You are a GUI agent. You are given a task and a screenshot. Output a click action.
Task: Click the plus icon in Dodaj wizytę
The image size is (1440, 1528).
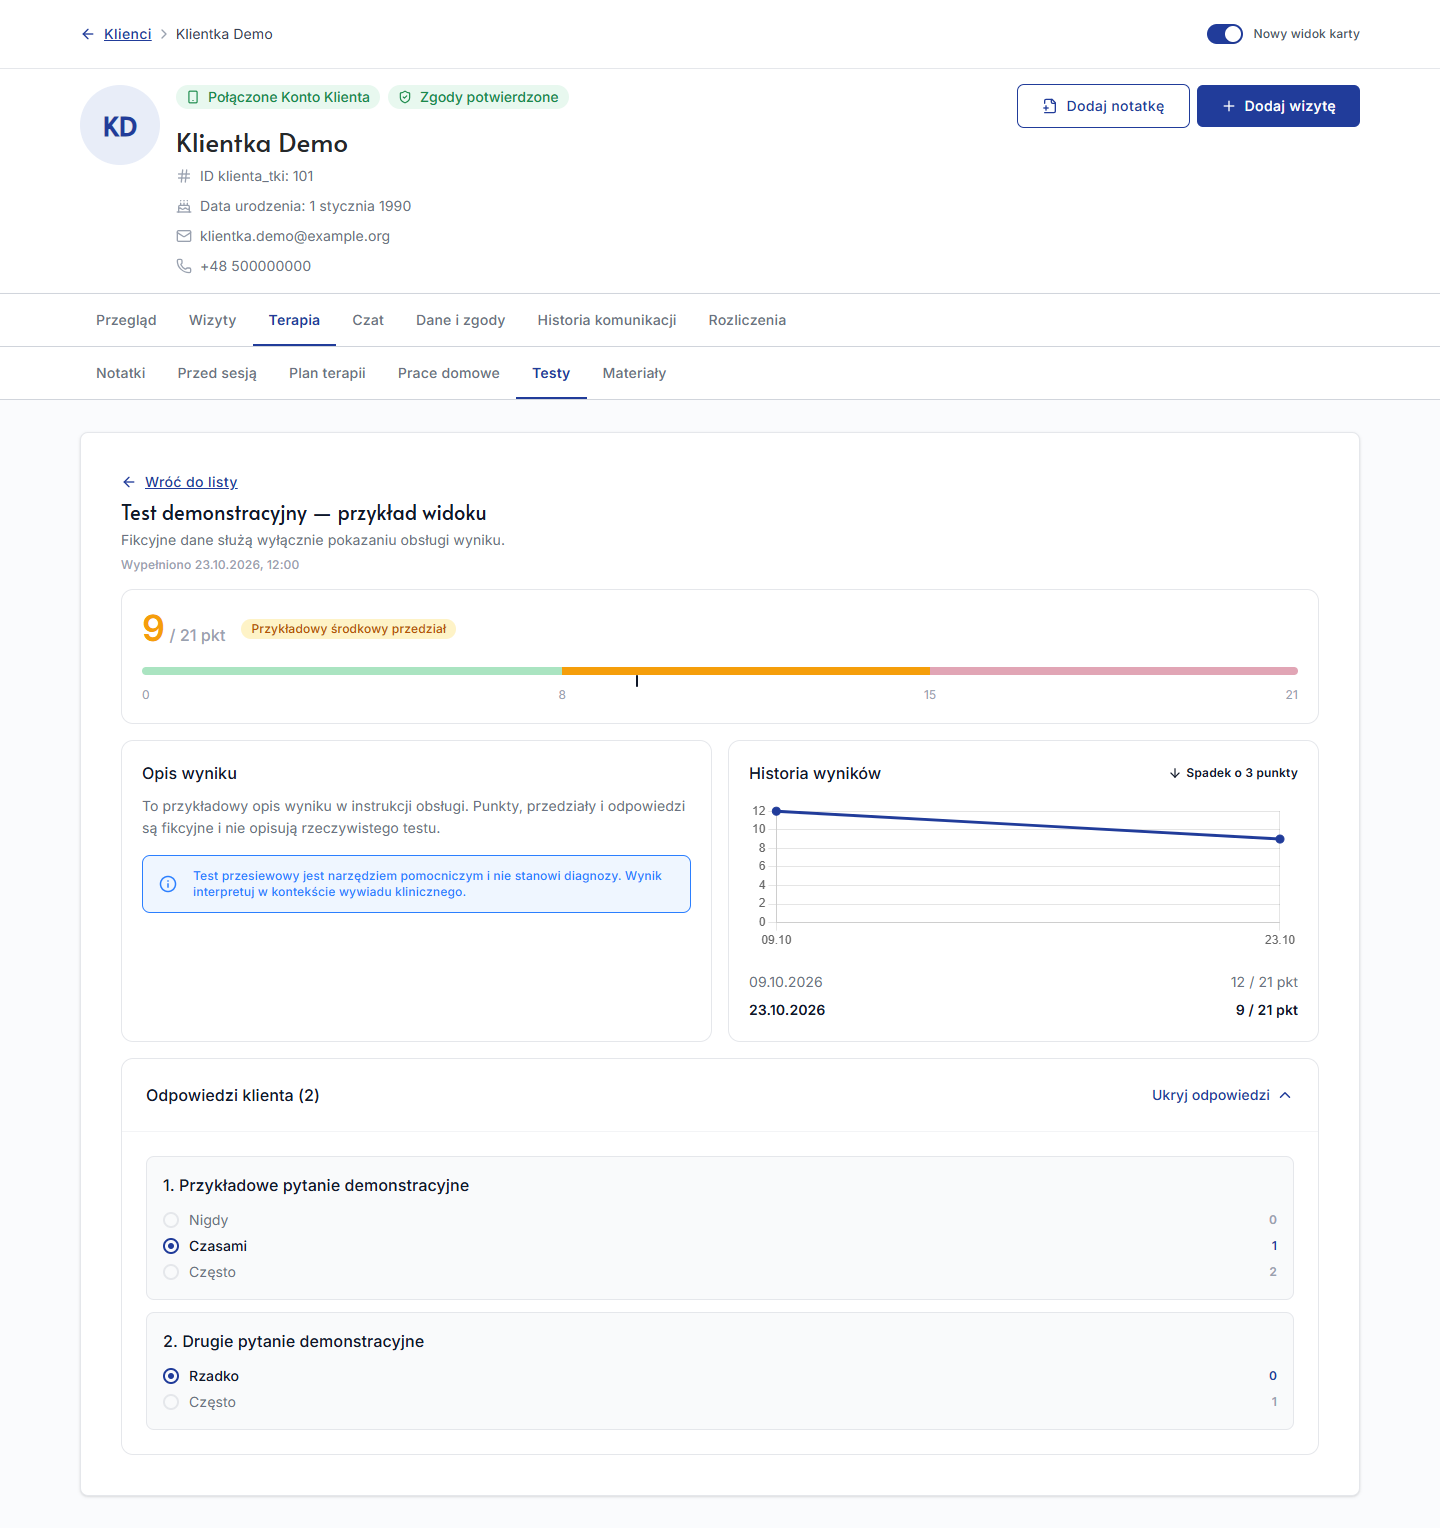point(1229,106)
